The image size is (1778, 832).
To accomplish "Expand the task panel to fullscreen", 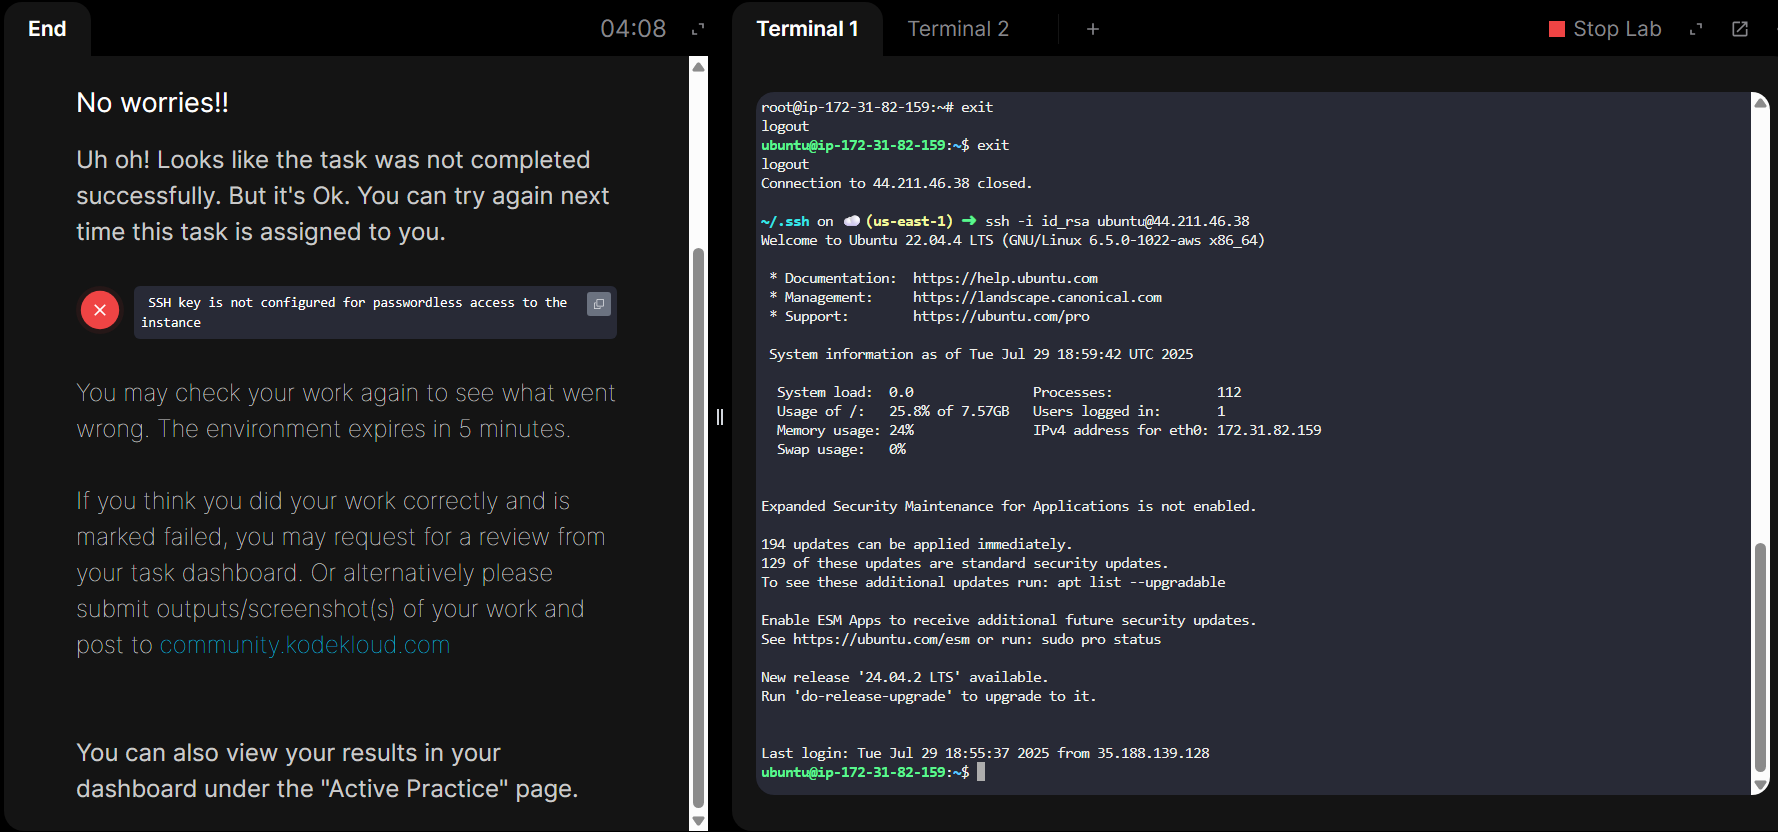I will point(698,29).
